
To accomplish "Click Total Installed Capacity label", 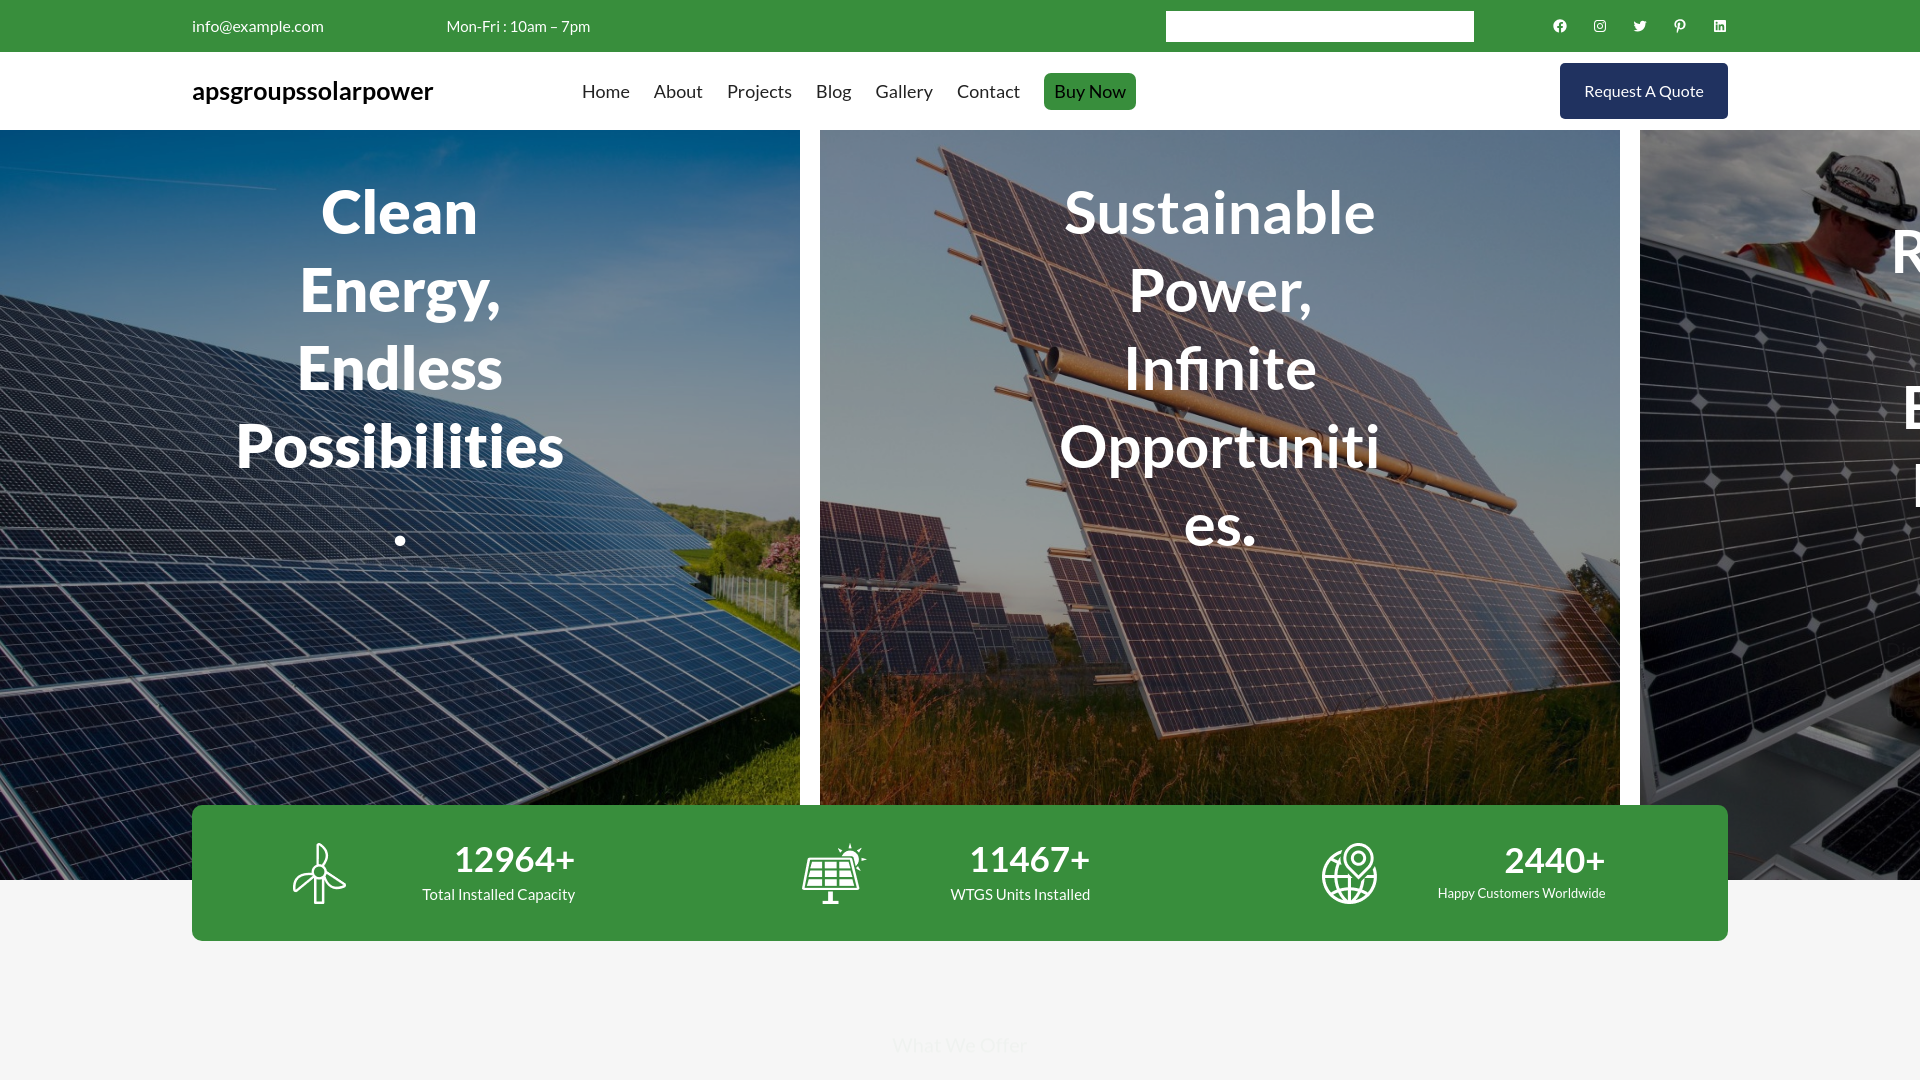I will (498, 894).
